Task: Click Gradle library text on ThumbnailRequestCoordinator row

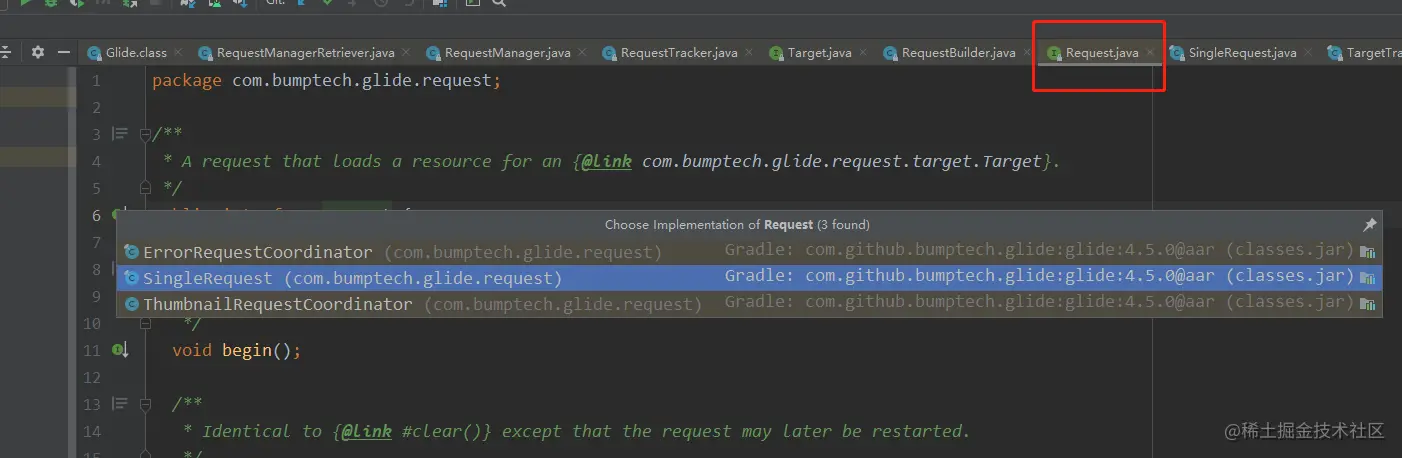Action: [1039, 304]
